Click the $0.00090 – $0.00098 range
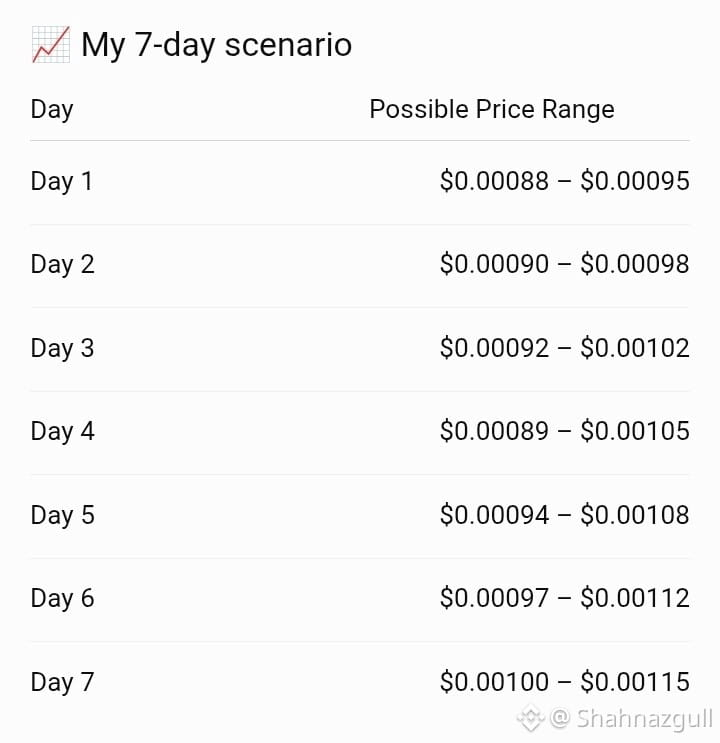 565,264
